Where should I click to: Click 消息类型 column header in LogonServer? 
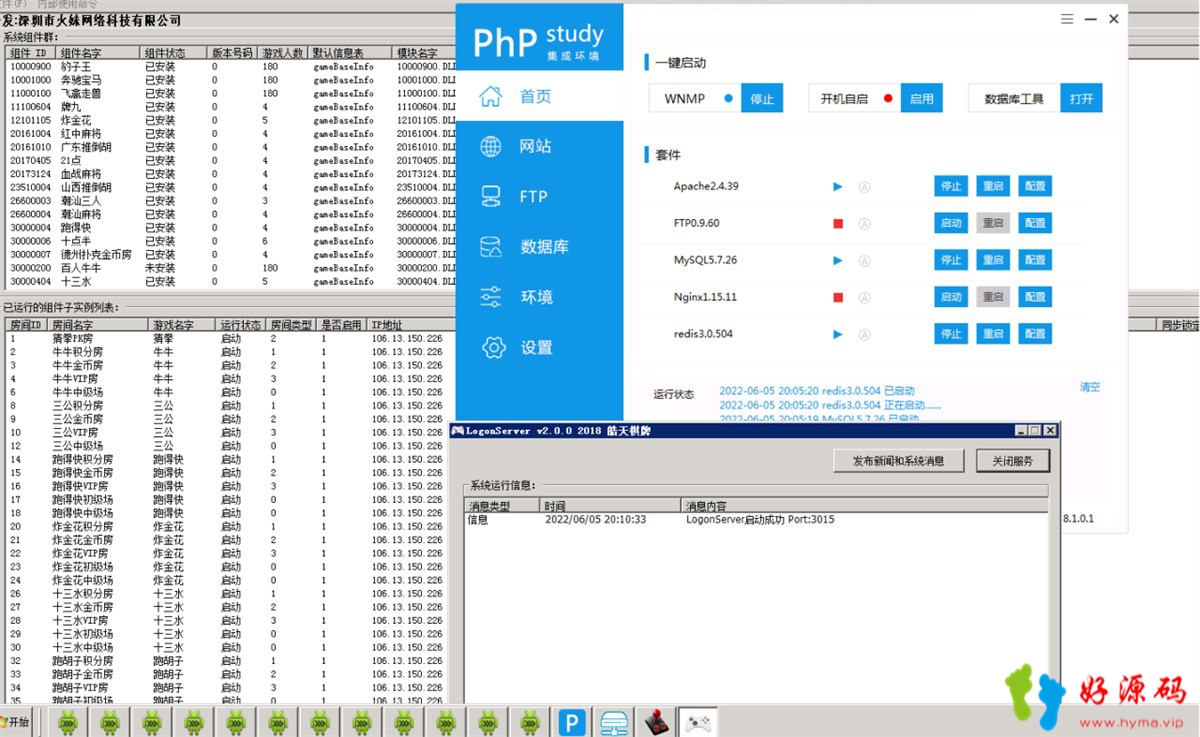click(504, 507)
